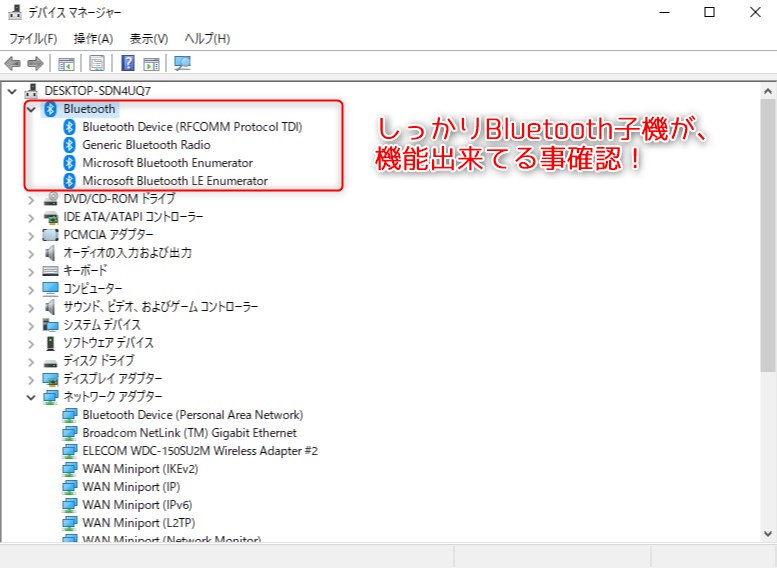The image size is (777, 568).
Task: Minimize the Device Manager window
Action: pos(664,12)
